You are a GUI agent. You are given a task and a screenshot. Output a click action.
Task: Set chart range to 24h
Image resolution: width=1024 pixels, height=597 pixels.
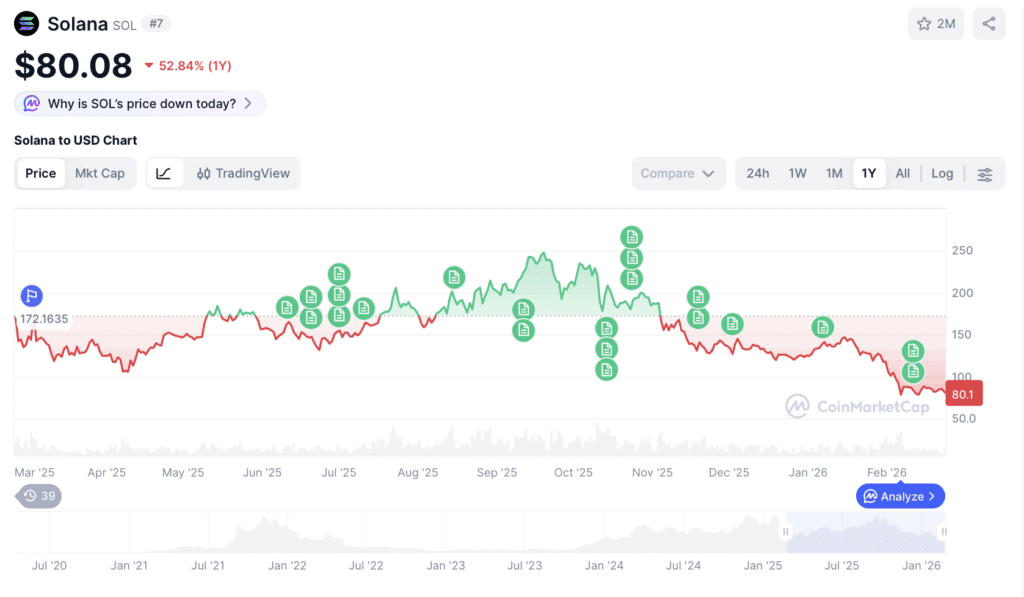[x=758, y=173]
